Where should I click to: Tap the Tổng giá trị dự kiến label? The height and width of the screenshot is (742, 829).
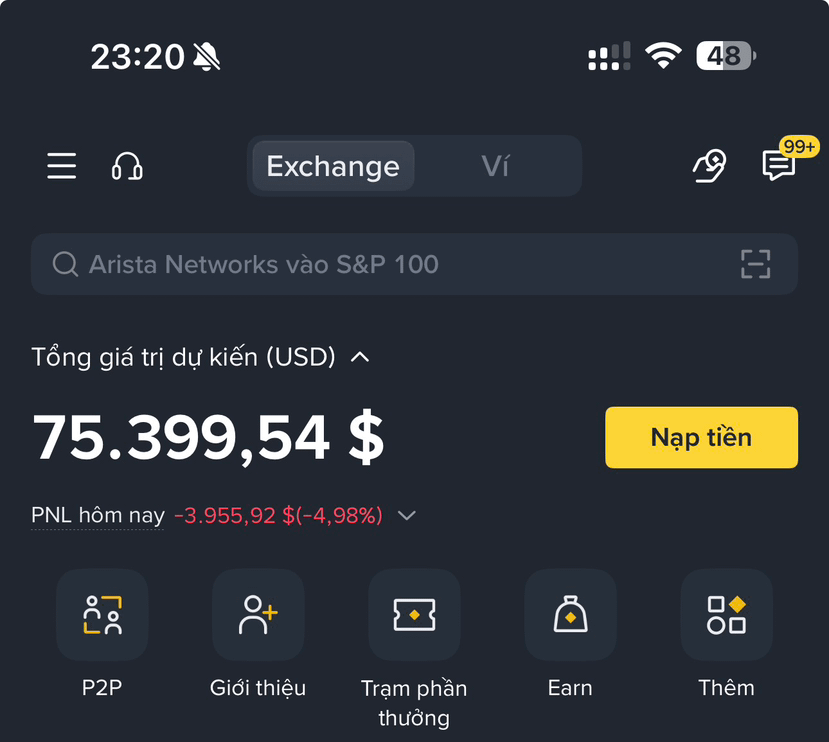coord(183,357)
